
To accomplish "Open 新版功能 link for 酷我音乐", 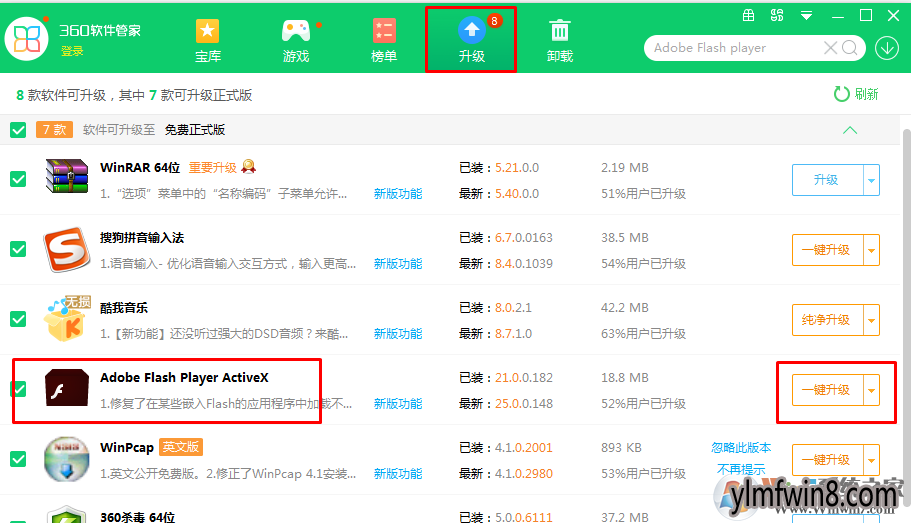I will coord(398,334).
